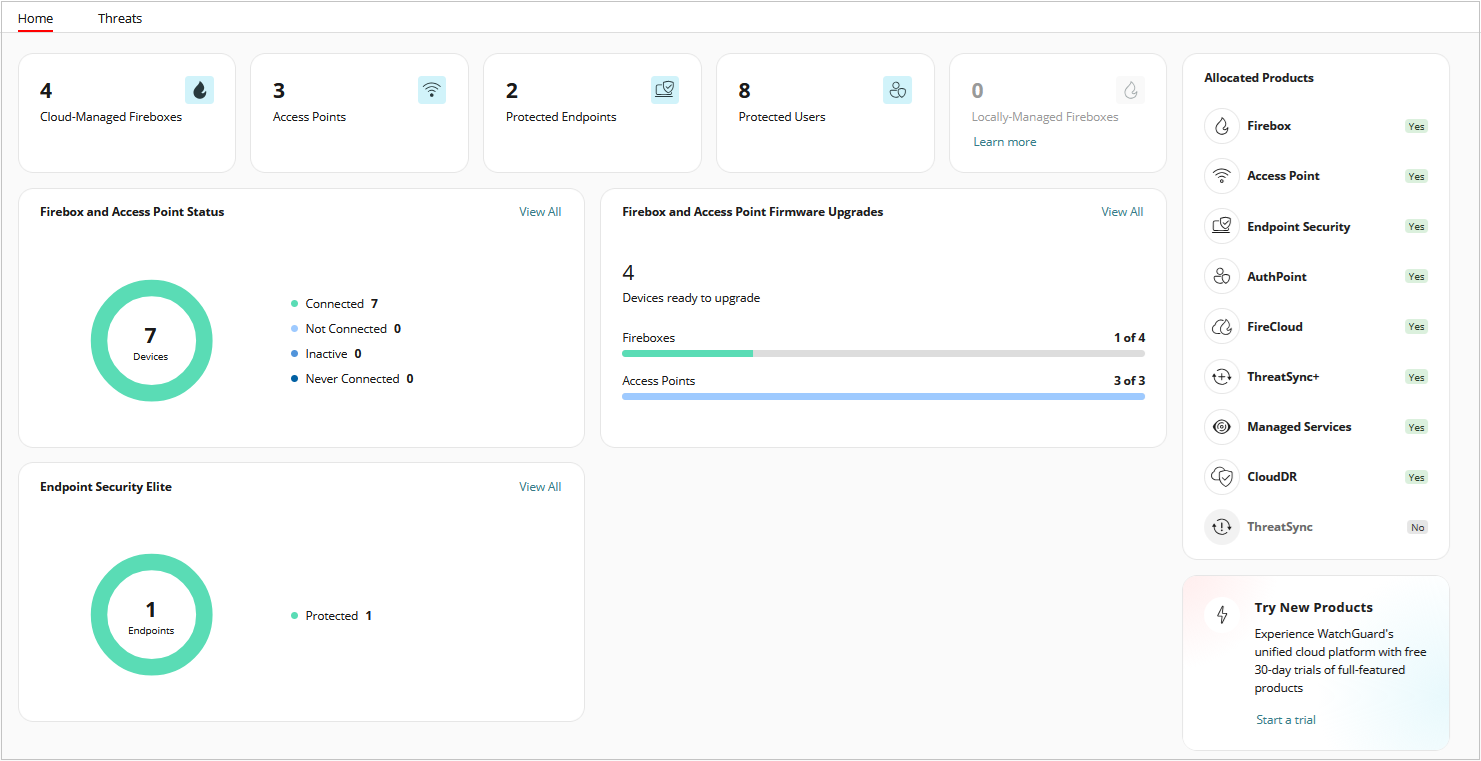Click the 1 Endpoints donut chart
Image resolution: width=1481 pixels, height=761 pixels.
coord(151,615)
